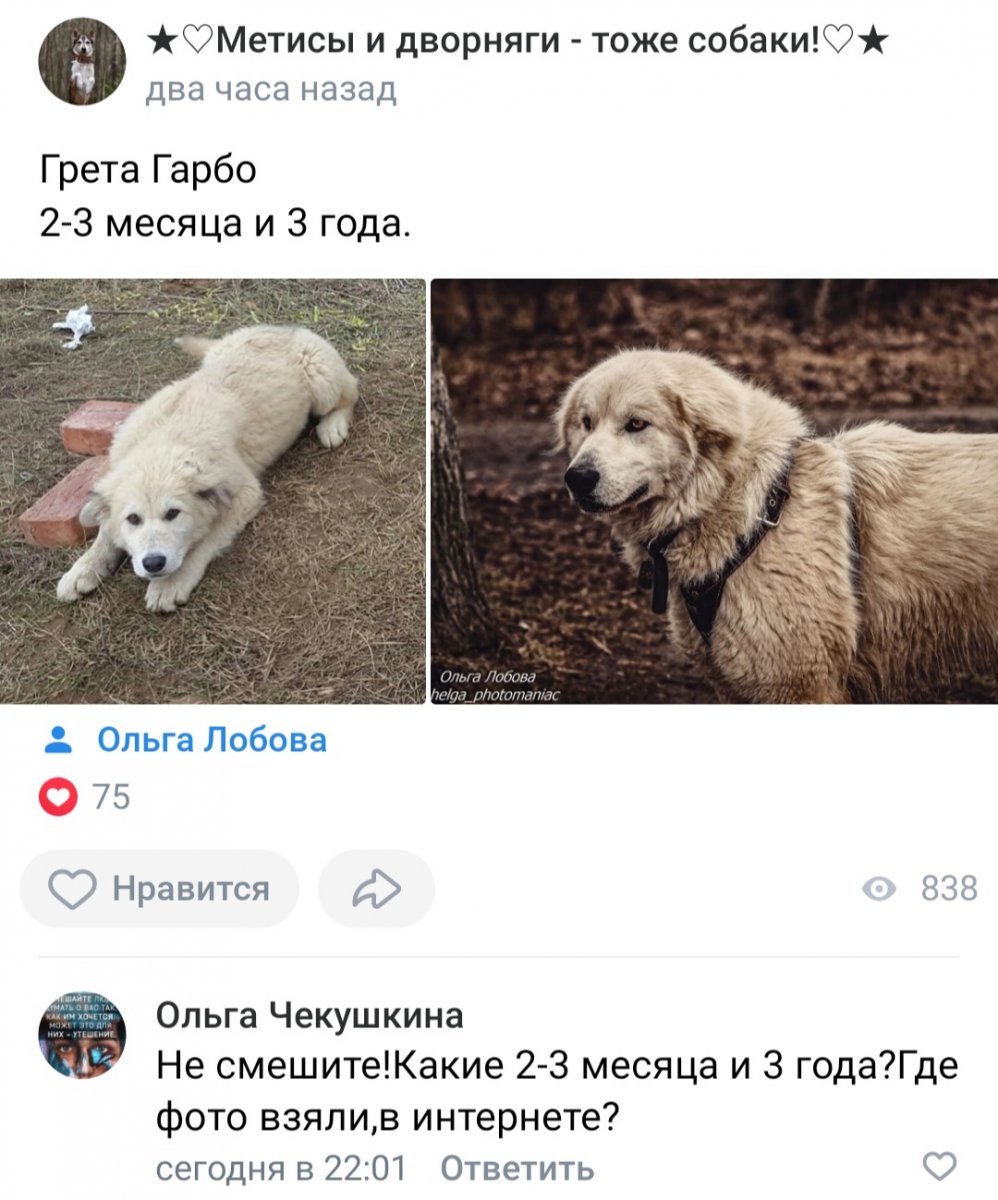Viewport: 998px width, 1200px height.
Task: Open Ольга Чекушкина commenter avatar
Action: [x=82, y=1035]
